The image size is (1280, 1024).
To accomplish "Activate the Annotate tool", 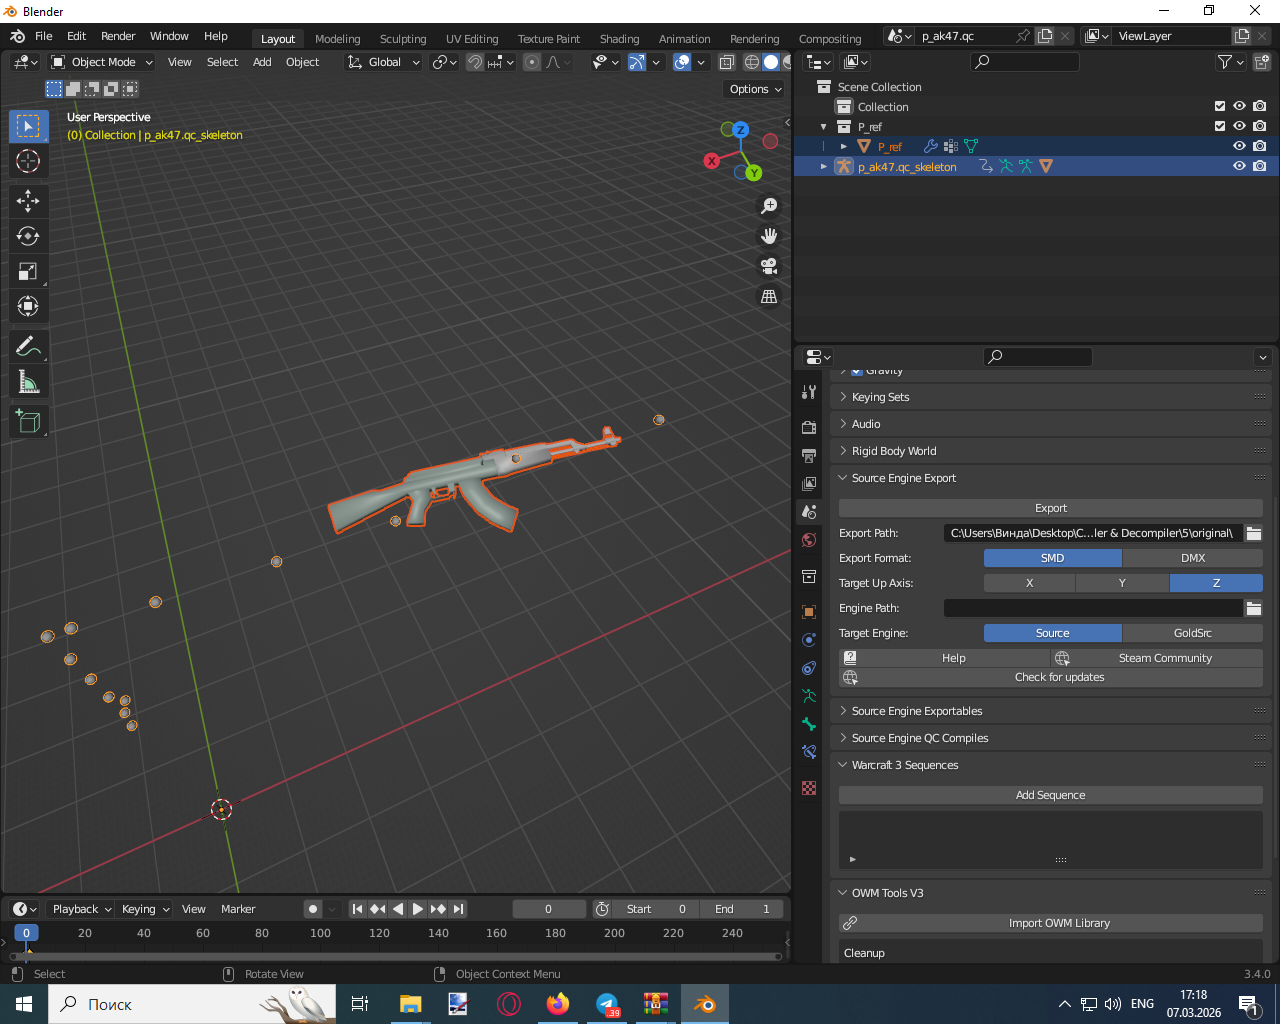I will [x=28, y=347].
